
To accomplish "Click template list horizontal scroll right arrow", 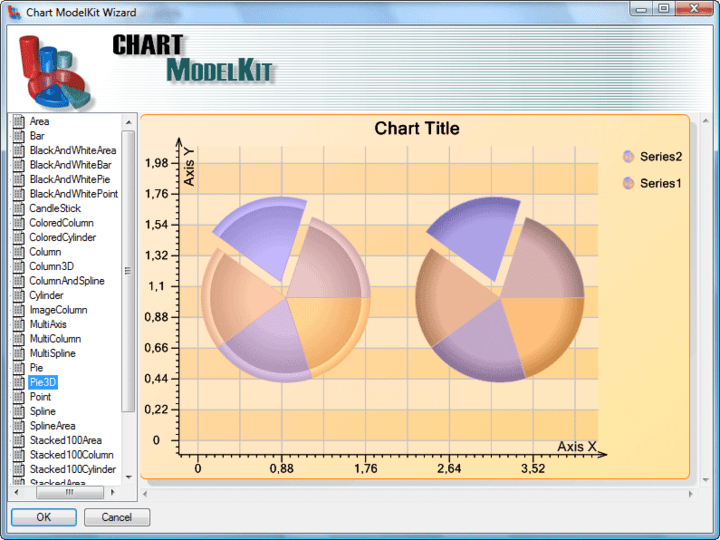I will pyautogui.click(x=113, y=493).
